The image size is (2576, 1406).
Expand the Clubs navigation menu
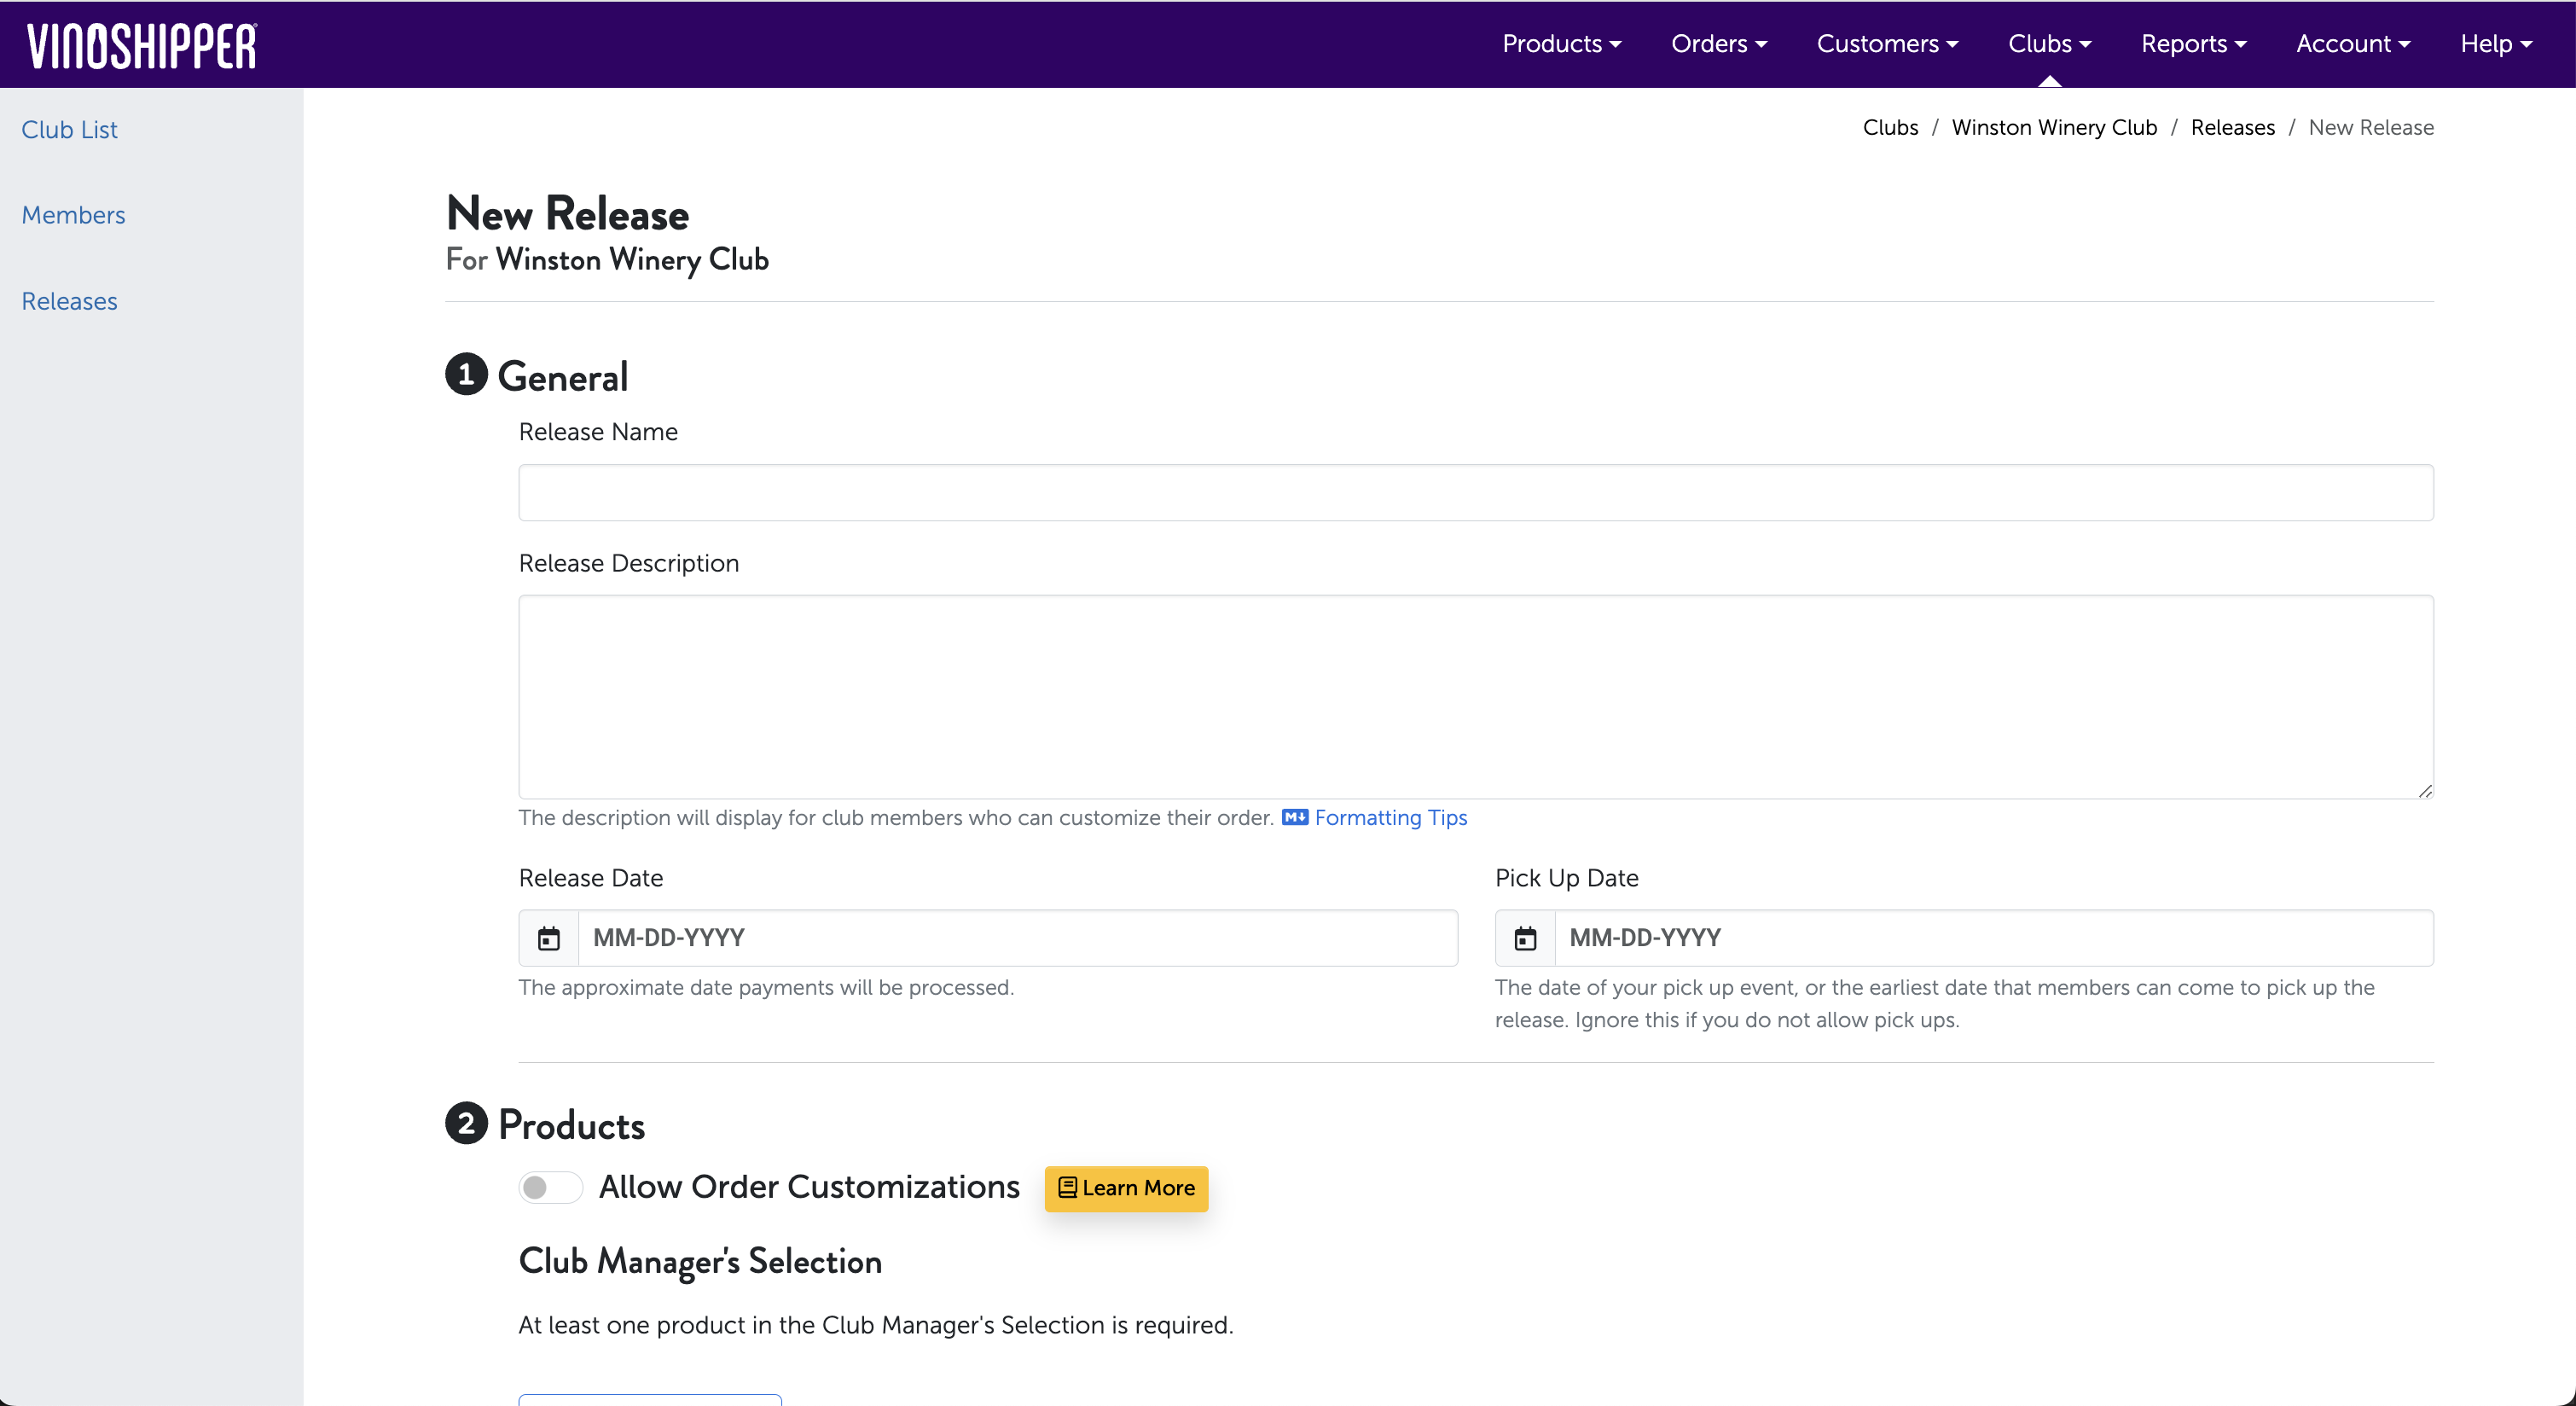2048,44
